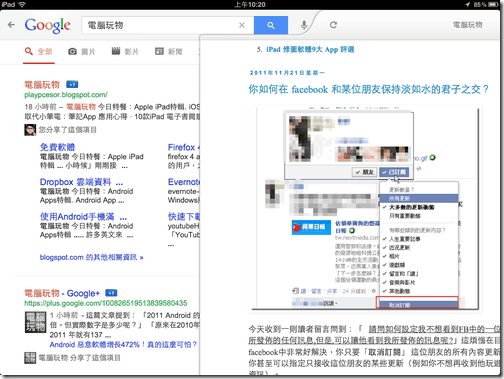The image size is (504, 379).
Task: Open the Evernote sitelink
Action: click(184, 182)
